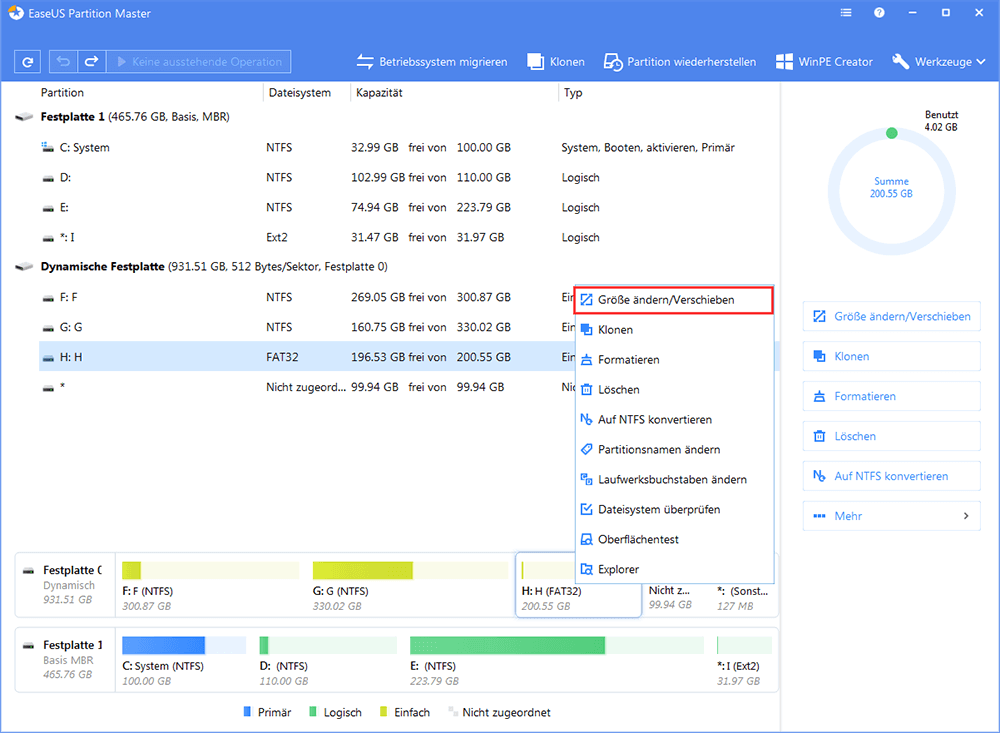The height and width of the screenshot is (733, 1000).
Task: Click the C: System partition icon
Action: (48, 147)
